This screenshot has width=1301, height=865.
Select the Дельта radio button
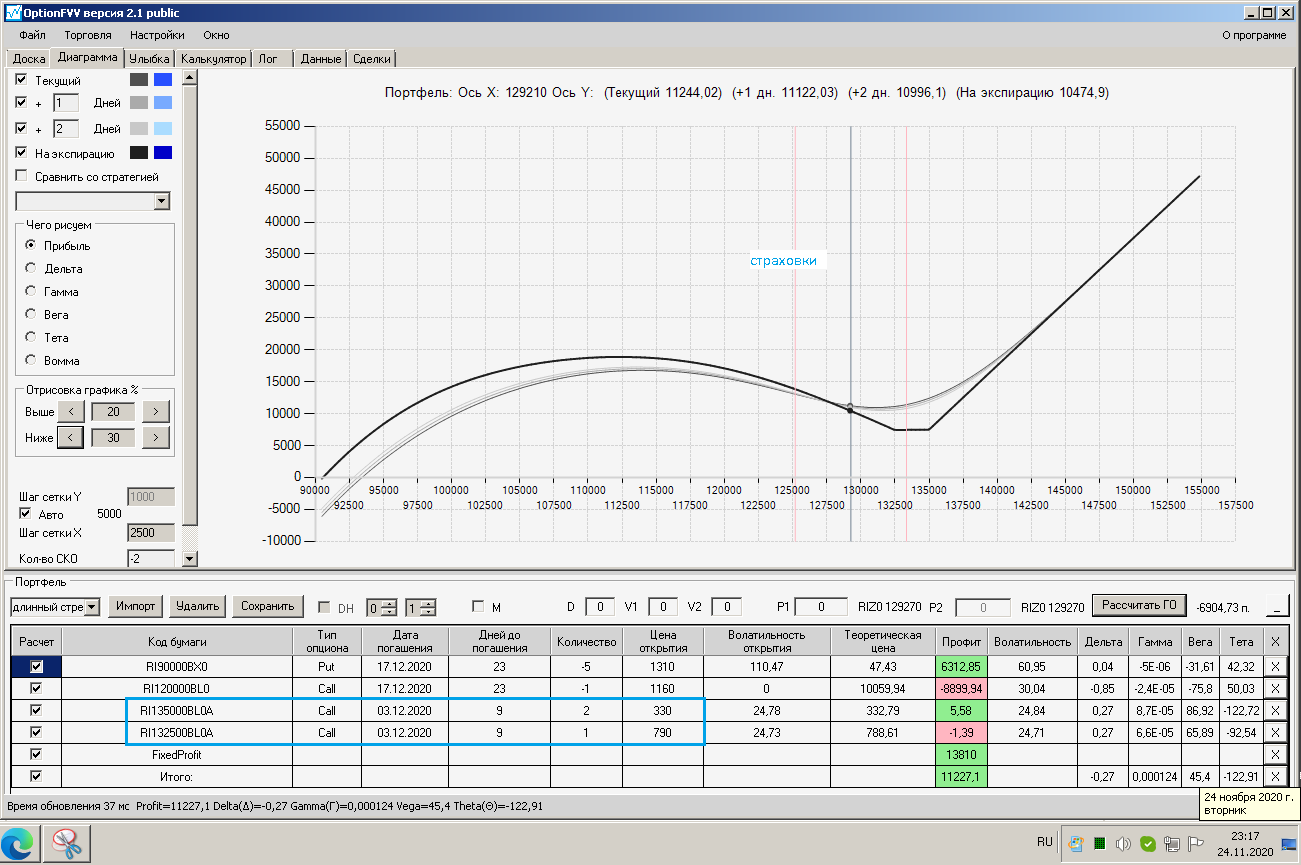coord(31,269)
